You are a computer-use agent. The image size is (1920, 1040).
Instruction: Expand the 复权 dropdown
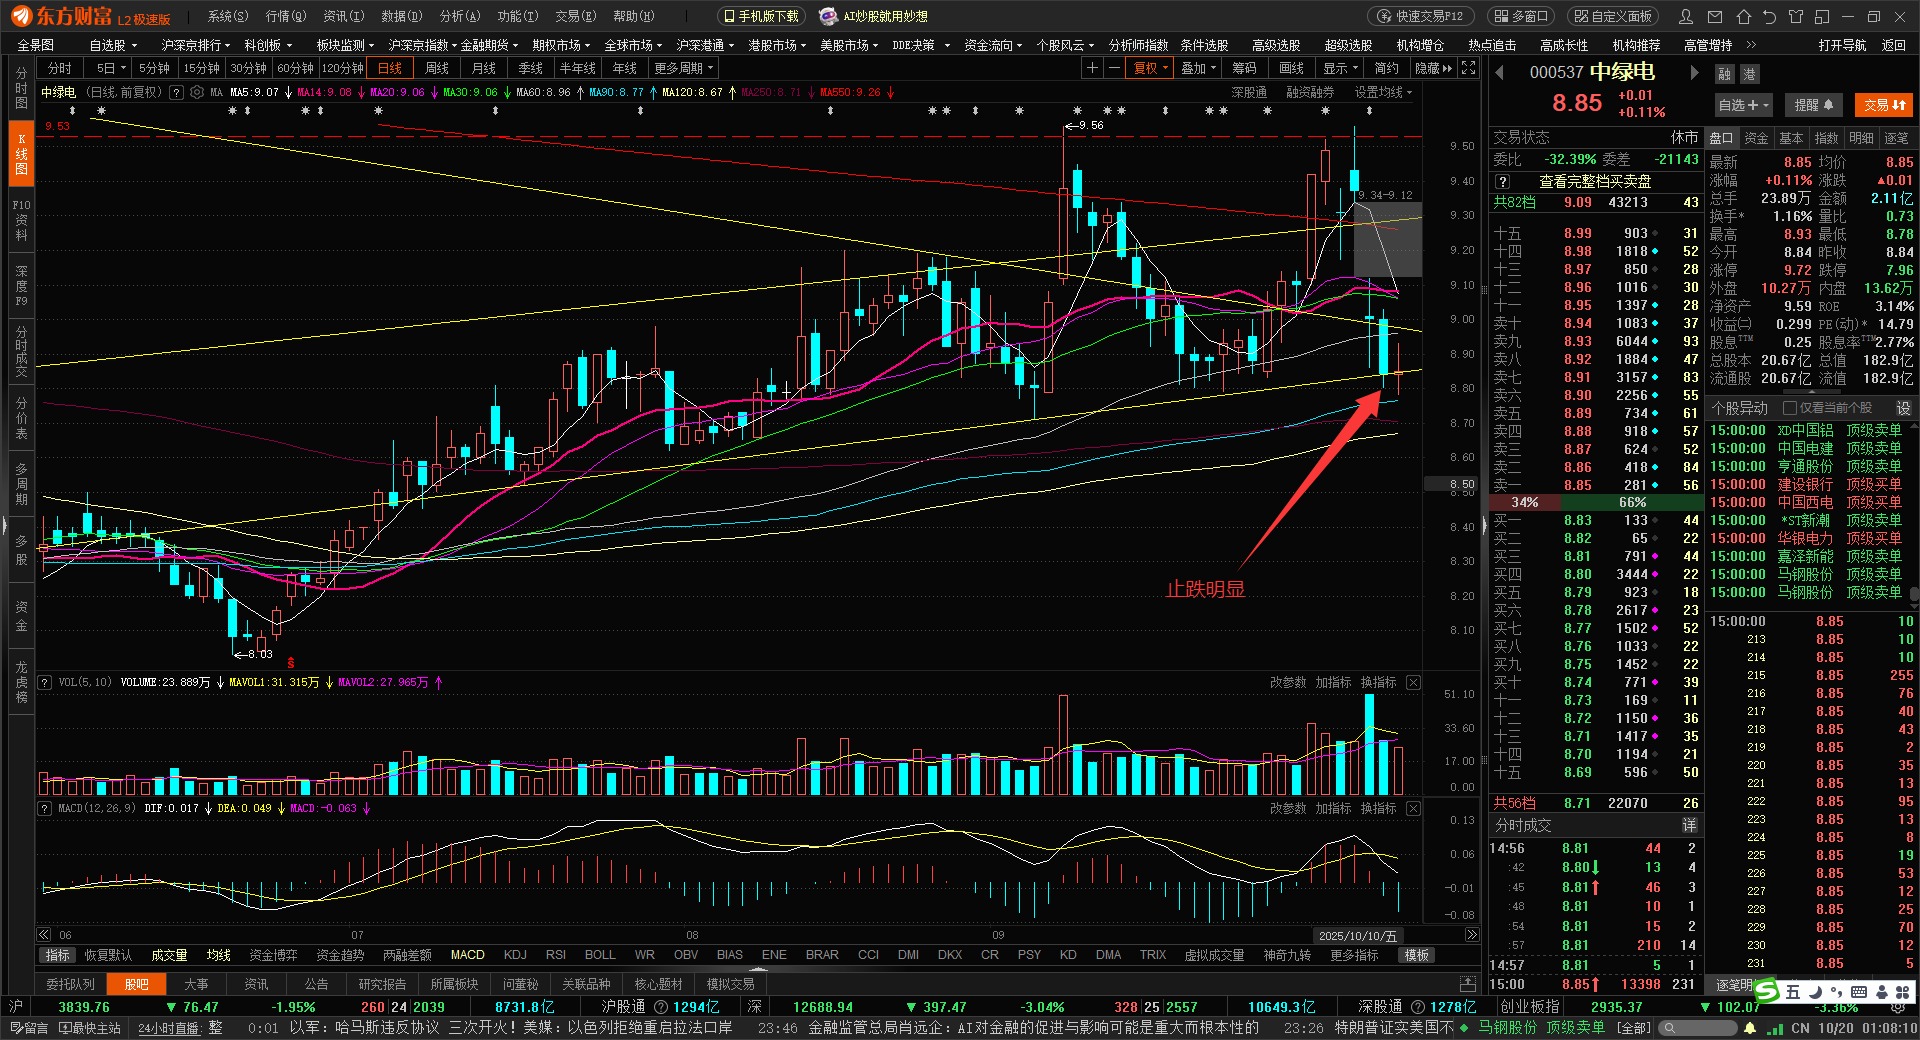(x=1150, y=68)
